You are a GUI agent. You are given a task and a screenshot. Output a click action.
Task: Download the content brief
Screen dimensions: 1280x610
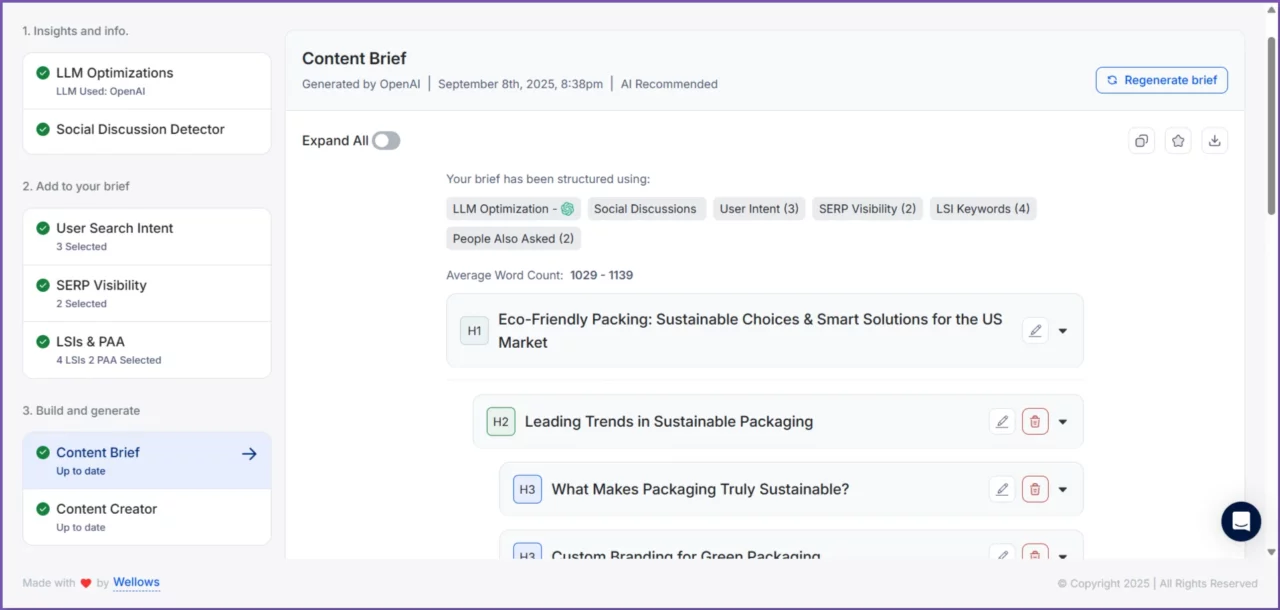pyautogui.click(x=1214, y=141)
